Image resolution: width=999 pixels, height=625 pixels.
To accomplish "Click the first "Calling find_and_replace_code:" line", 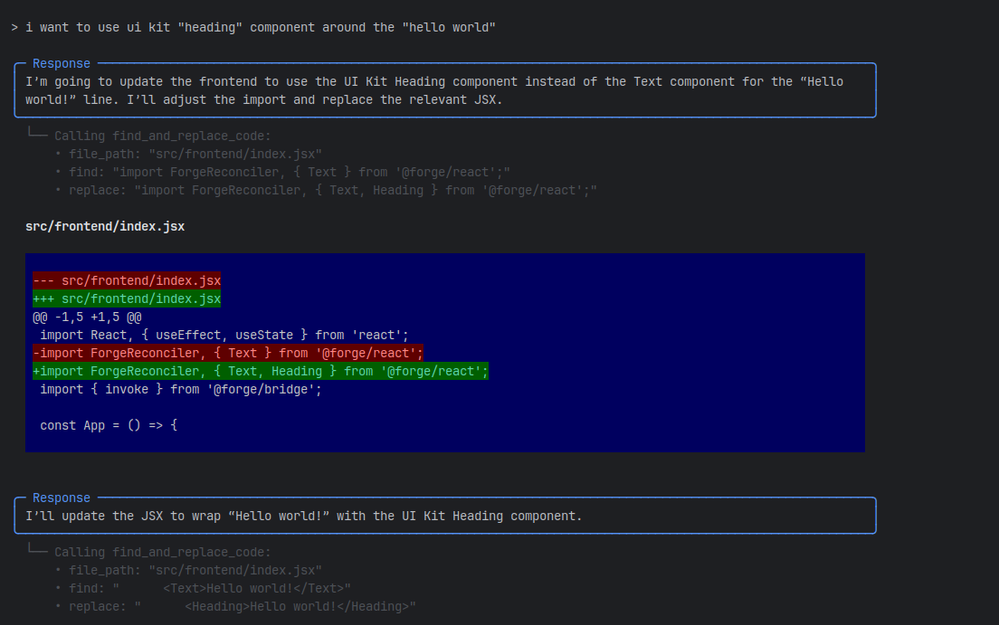I will (x=162, y=136).
